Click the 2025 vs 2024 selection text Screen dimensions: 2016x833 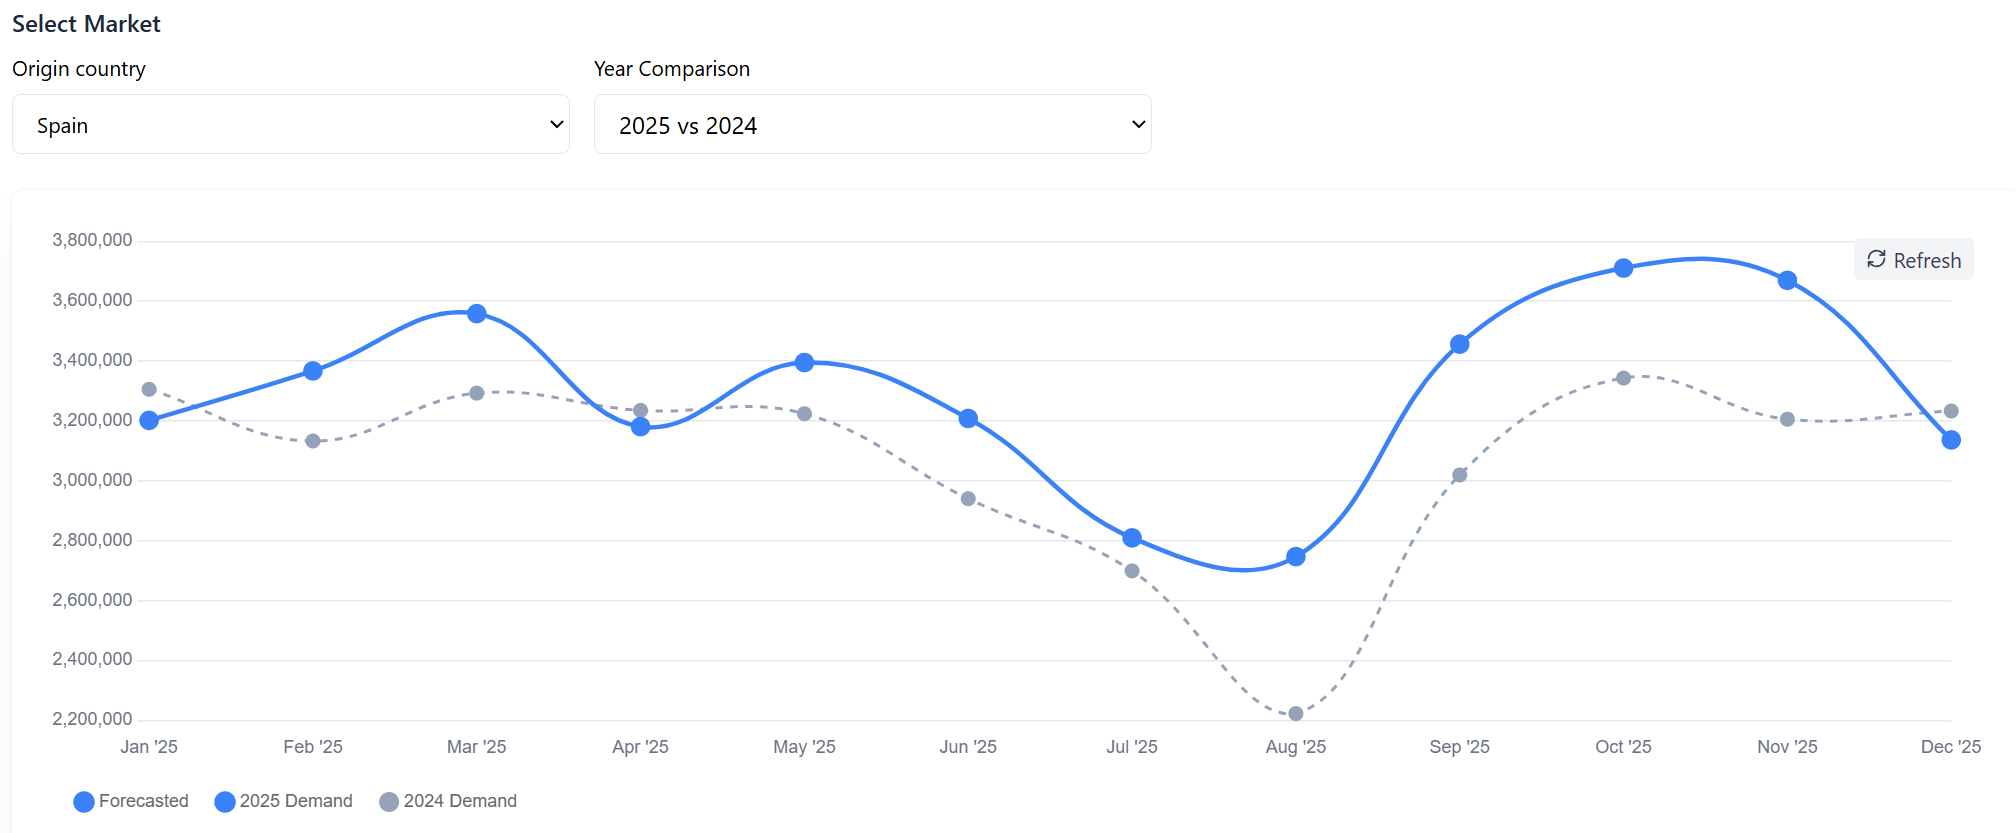pos(688,125)
